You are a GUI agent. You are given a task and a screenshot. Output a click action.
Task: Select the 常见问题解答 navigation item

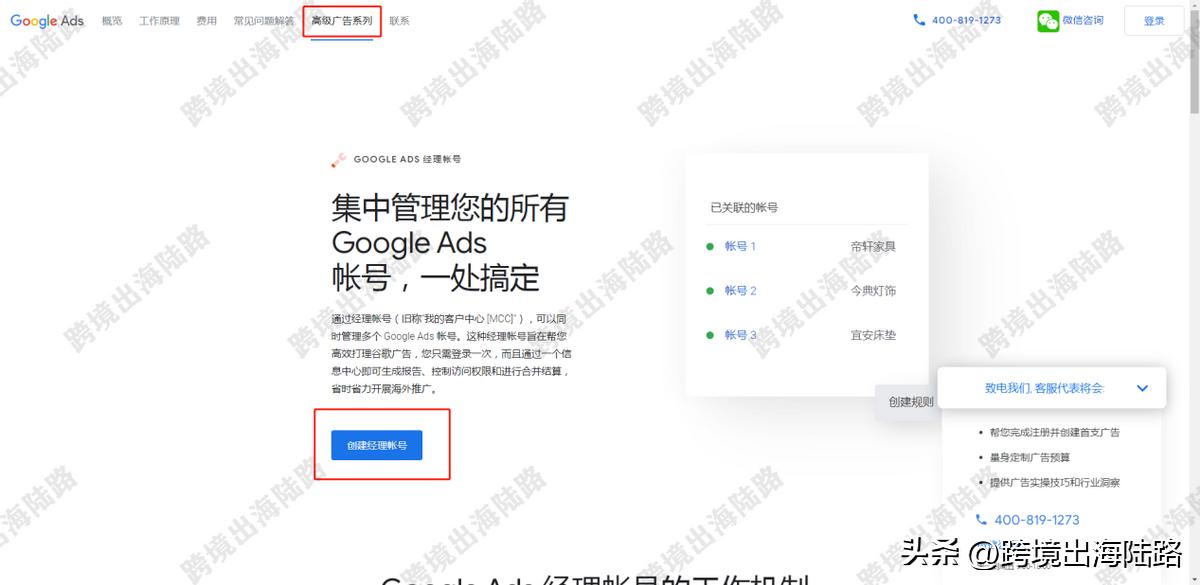pos(262,20)
